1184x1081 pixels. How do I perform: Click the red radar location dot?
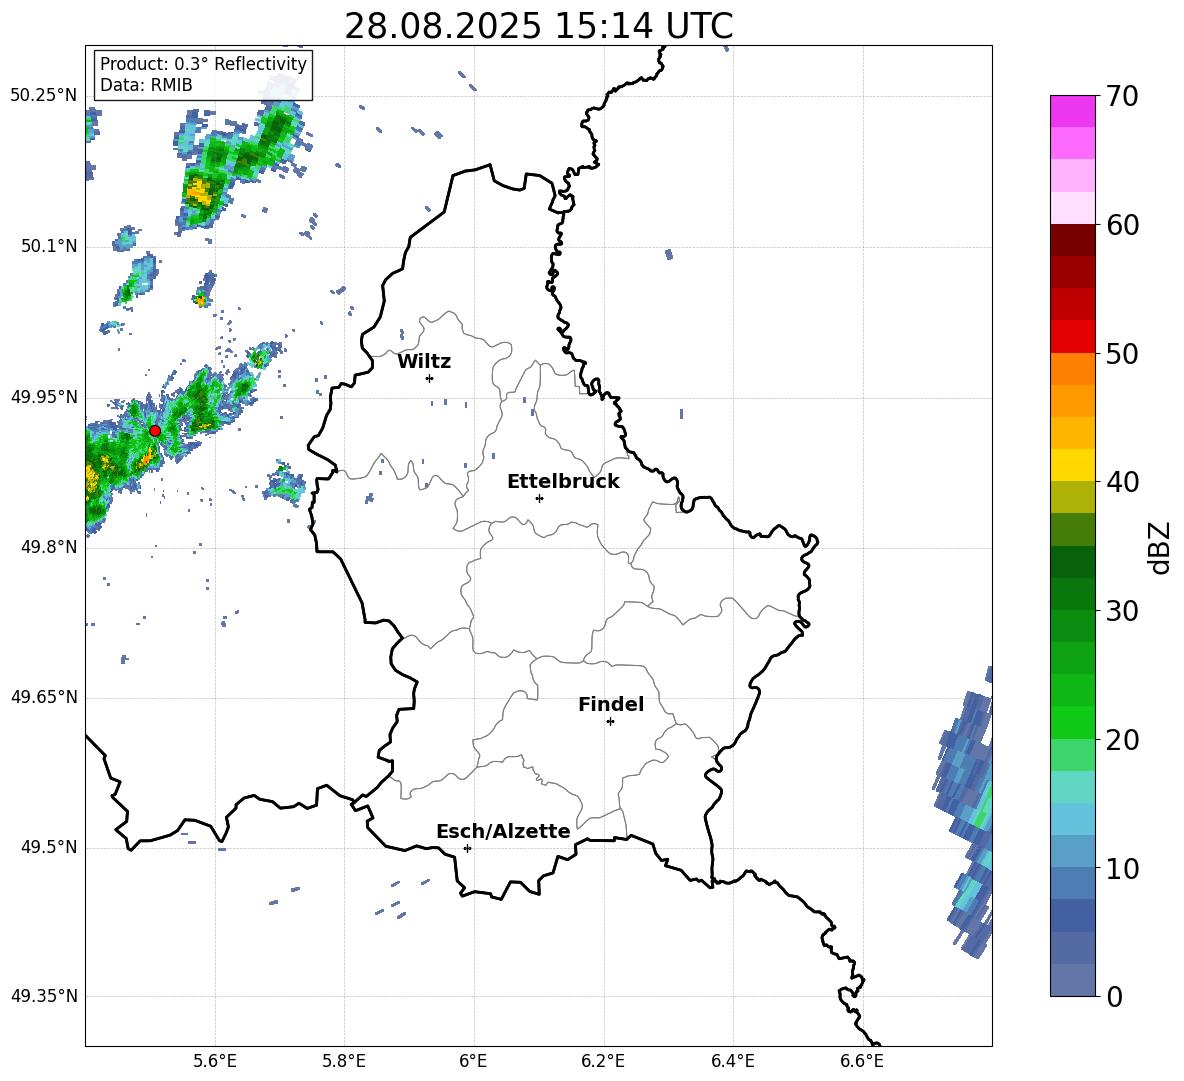pyautogui.click(x=155, y=430)
